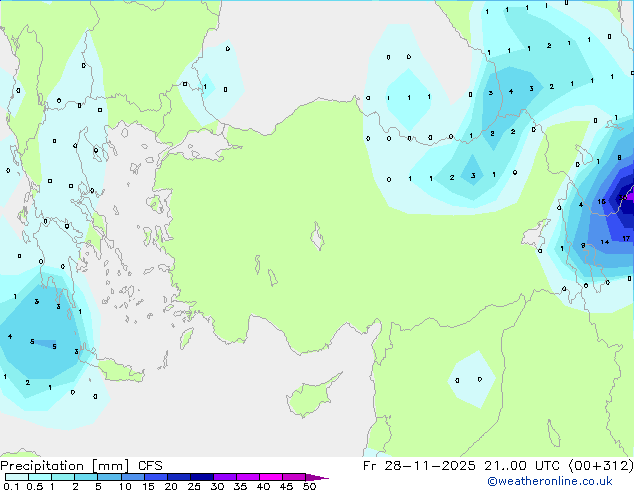Click the 'Fr 28-11-2025 21..00 UTC (00+312)' timestamp

[x=498, y=466]
